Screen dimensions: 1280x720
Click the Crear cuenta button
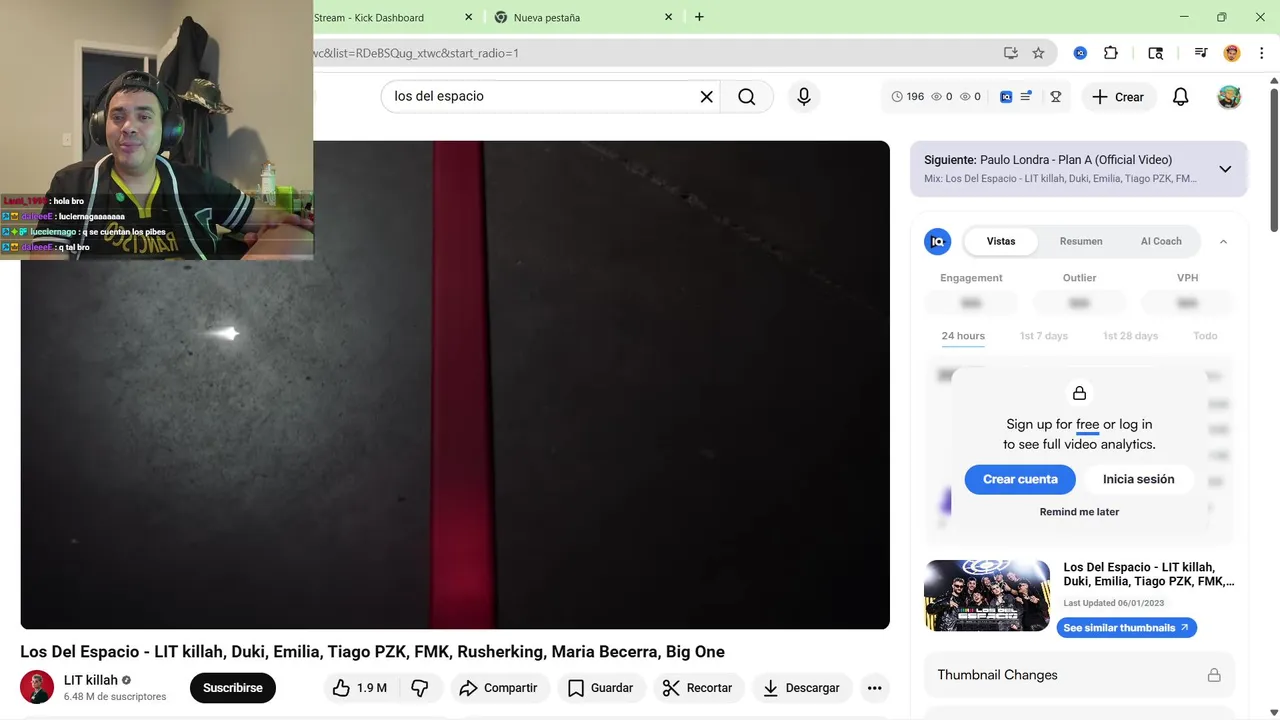tap(1020, 479)
